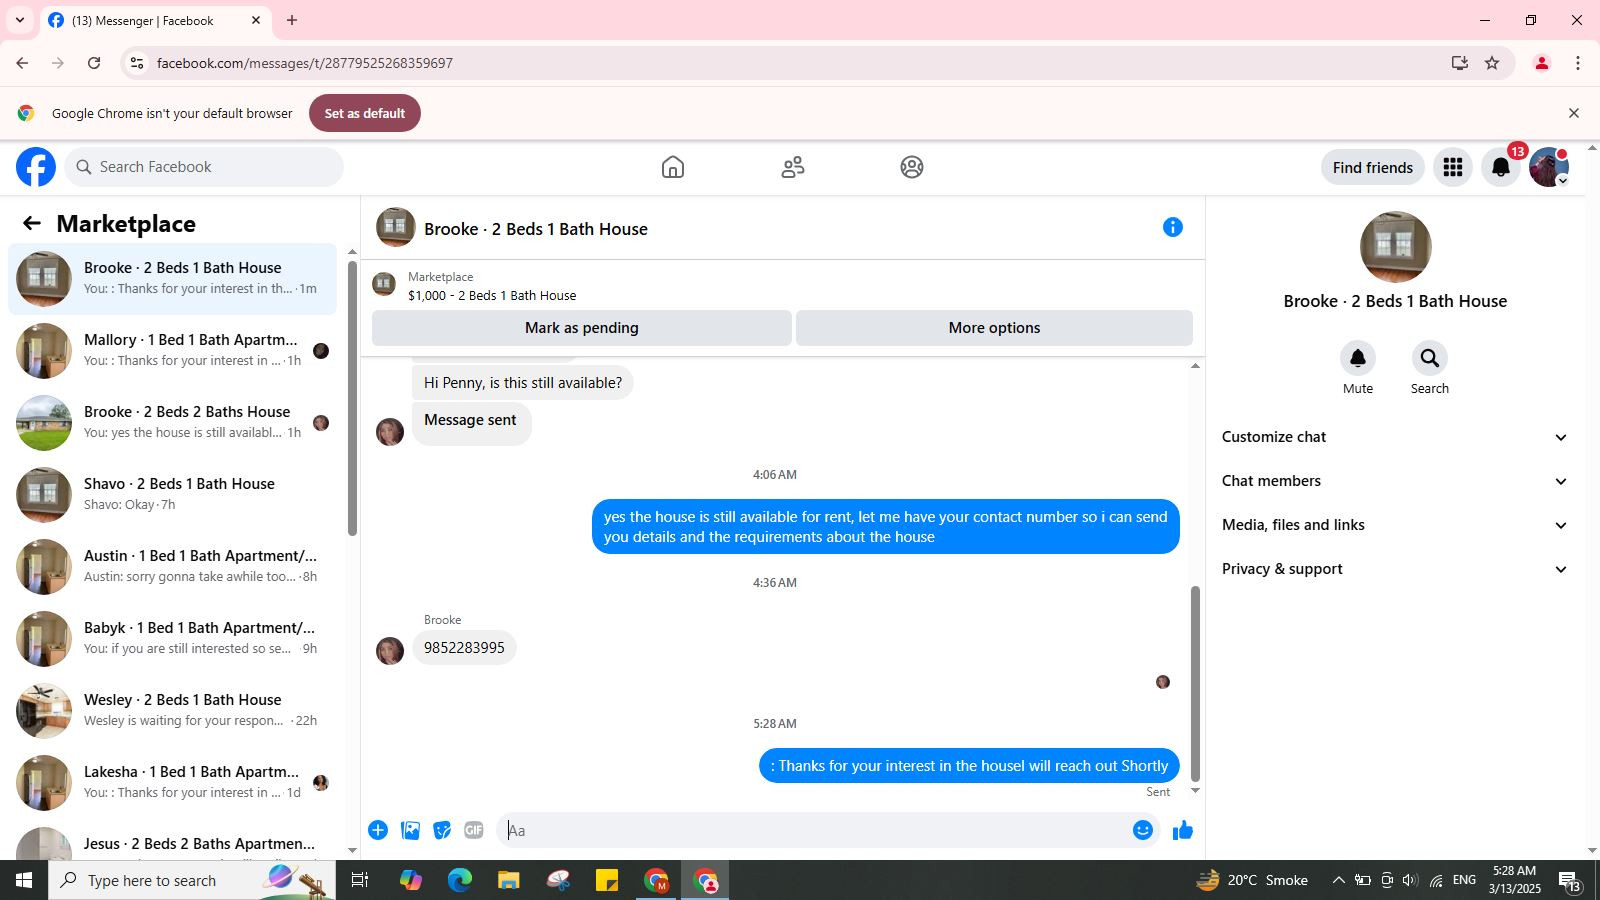Open Wesley 2 Beds 1 Bath House chat
Viewport: 1600px width, 900px height.
pyautogui.click(x=173, y=711)
